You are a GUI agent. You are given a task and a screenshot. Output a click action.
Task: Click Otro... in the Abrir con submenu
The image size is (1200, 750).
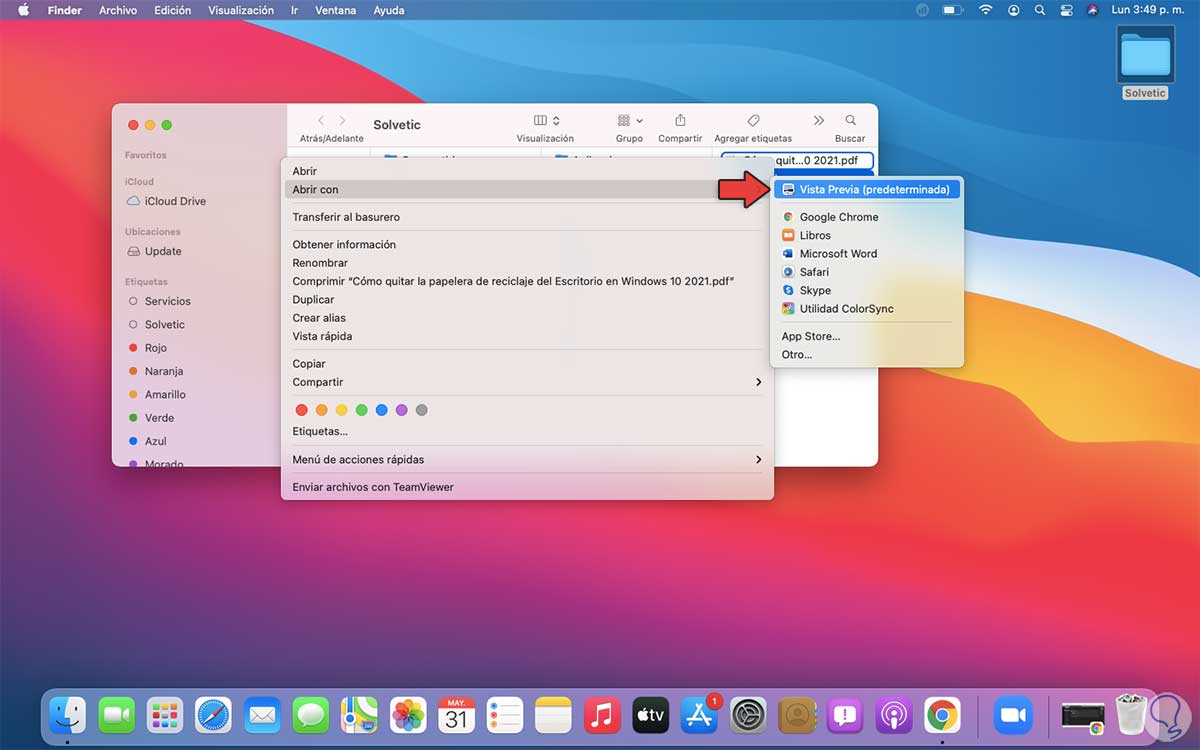tap(797, 354)
